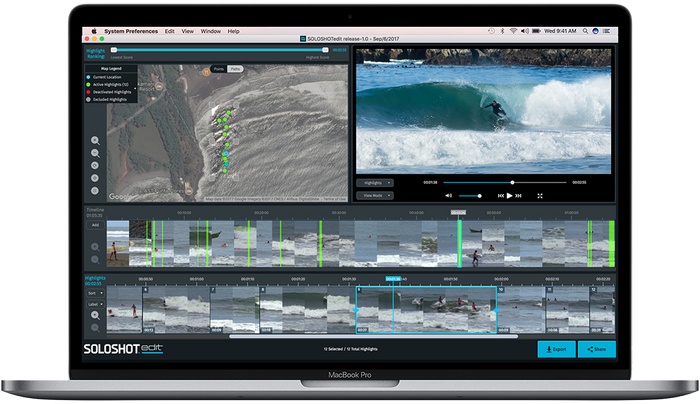Enter fullscreen video mode
Image resolution: width=700 pixels, height=404 pixels.
(540, 196)
